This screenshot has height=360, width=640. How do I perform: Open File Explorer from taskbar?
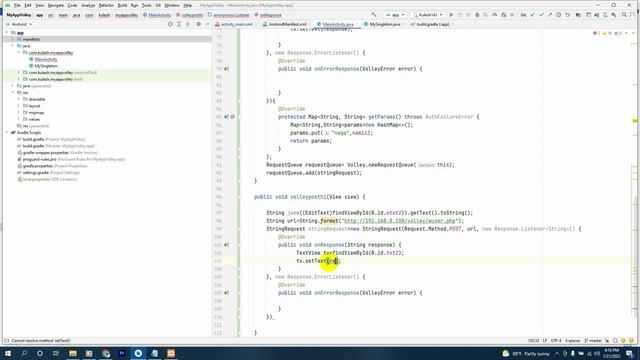point(73,353)
